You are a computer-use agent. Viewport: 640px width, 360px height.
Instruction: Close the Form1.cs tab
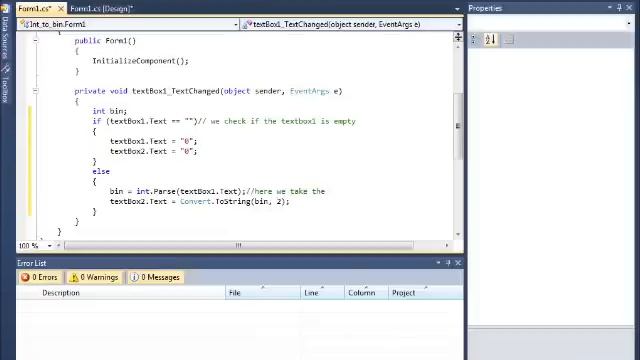click(61, 8)
